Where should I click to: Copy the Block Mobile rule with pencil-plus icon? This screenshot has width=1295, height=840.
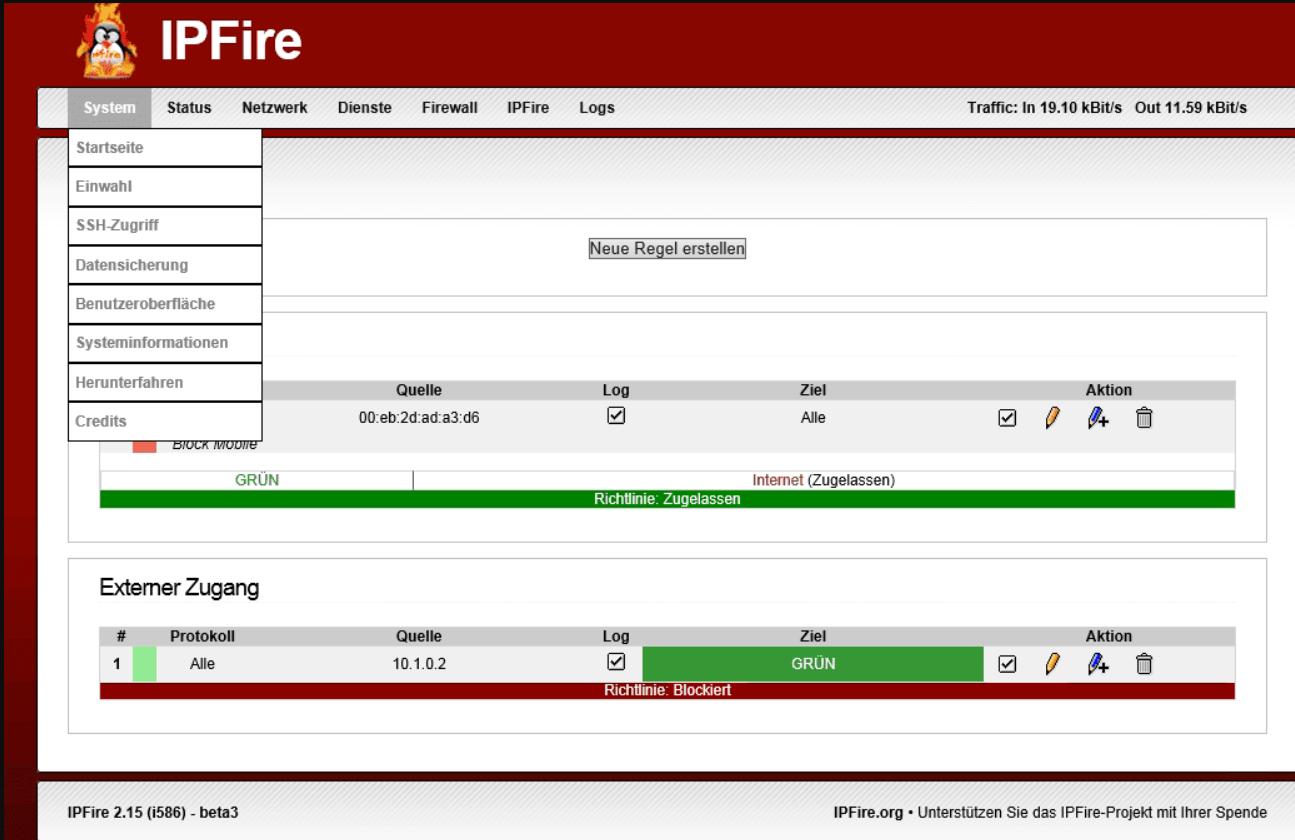1098,419
